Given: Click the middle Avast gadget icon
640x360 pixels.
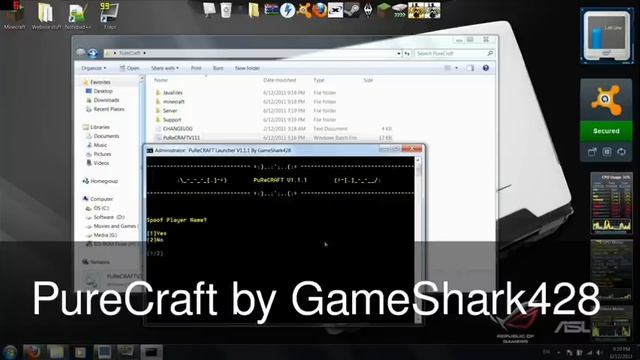Looking at the screenshot, I should coord(607,152).
